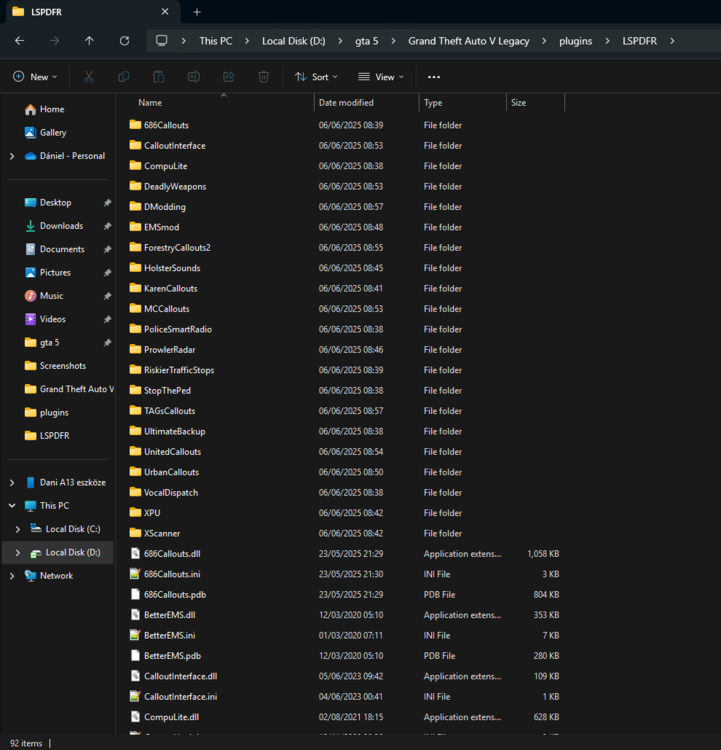Open Videos in the sidebar
This screenshot has width=721, height=750.
point(45,319)
